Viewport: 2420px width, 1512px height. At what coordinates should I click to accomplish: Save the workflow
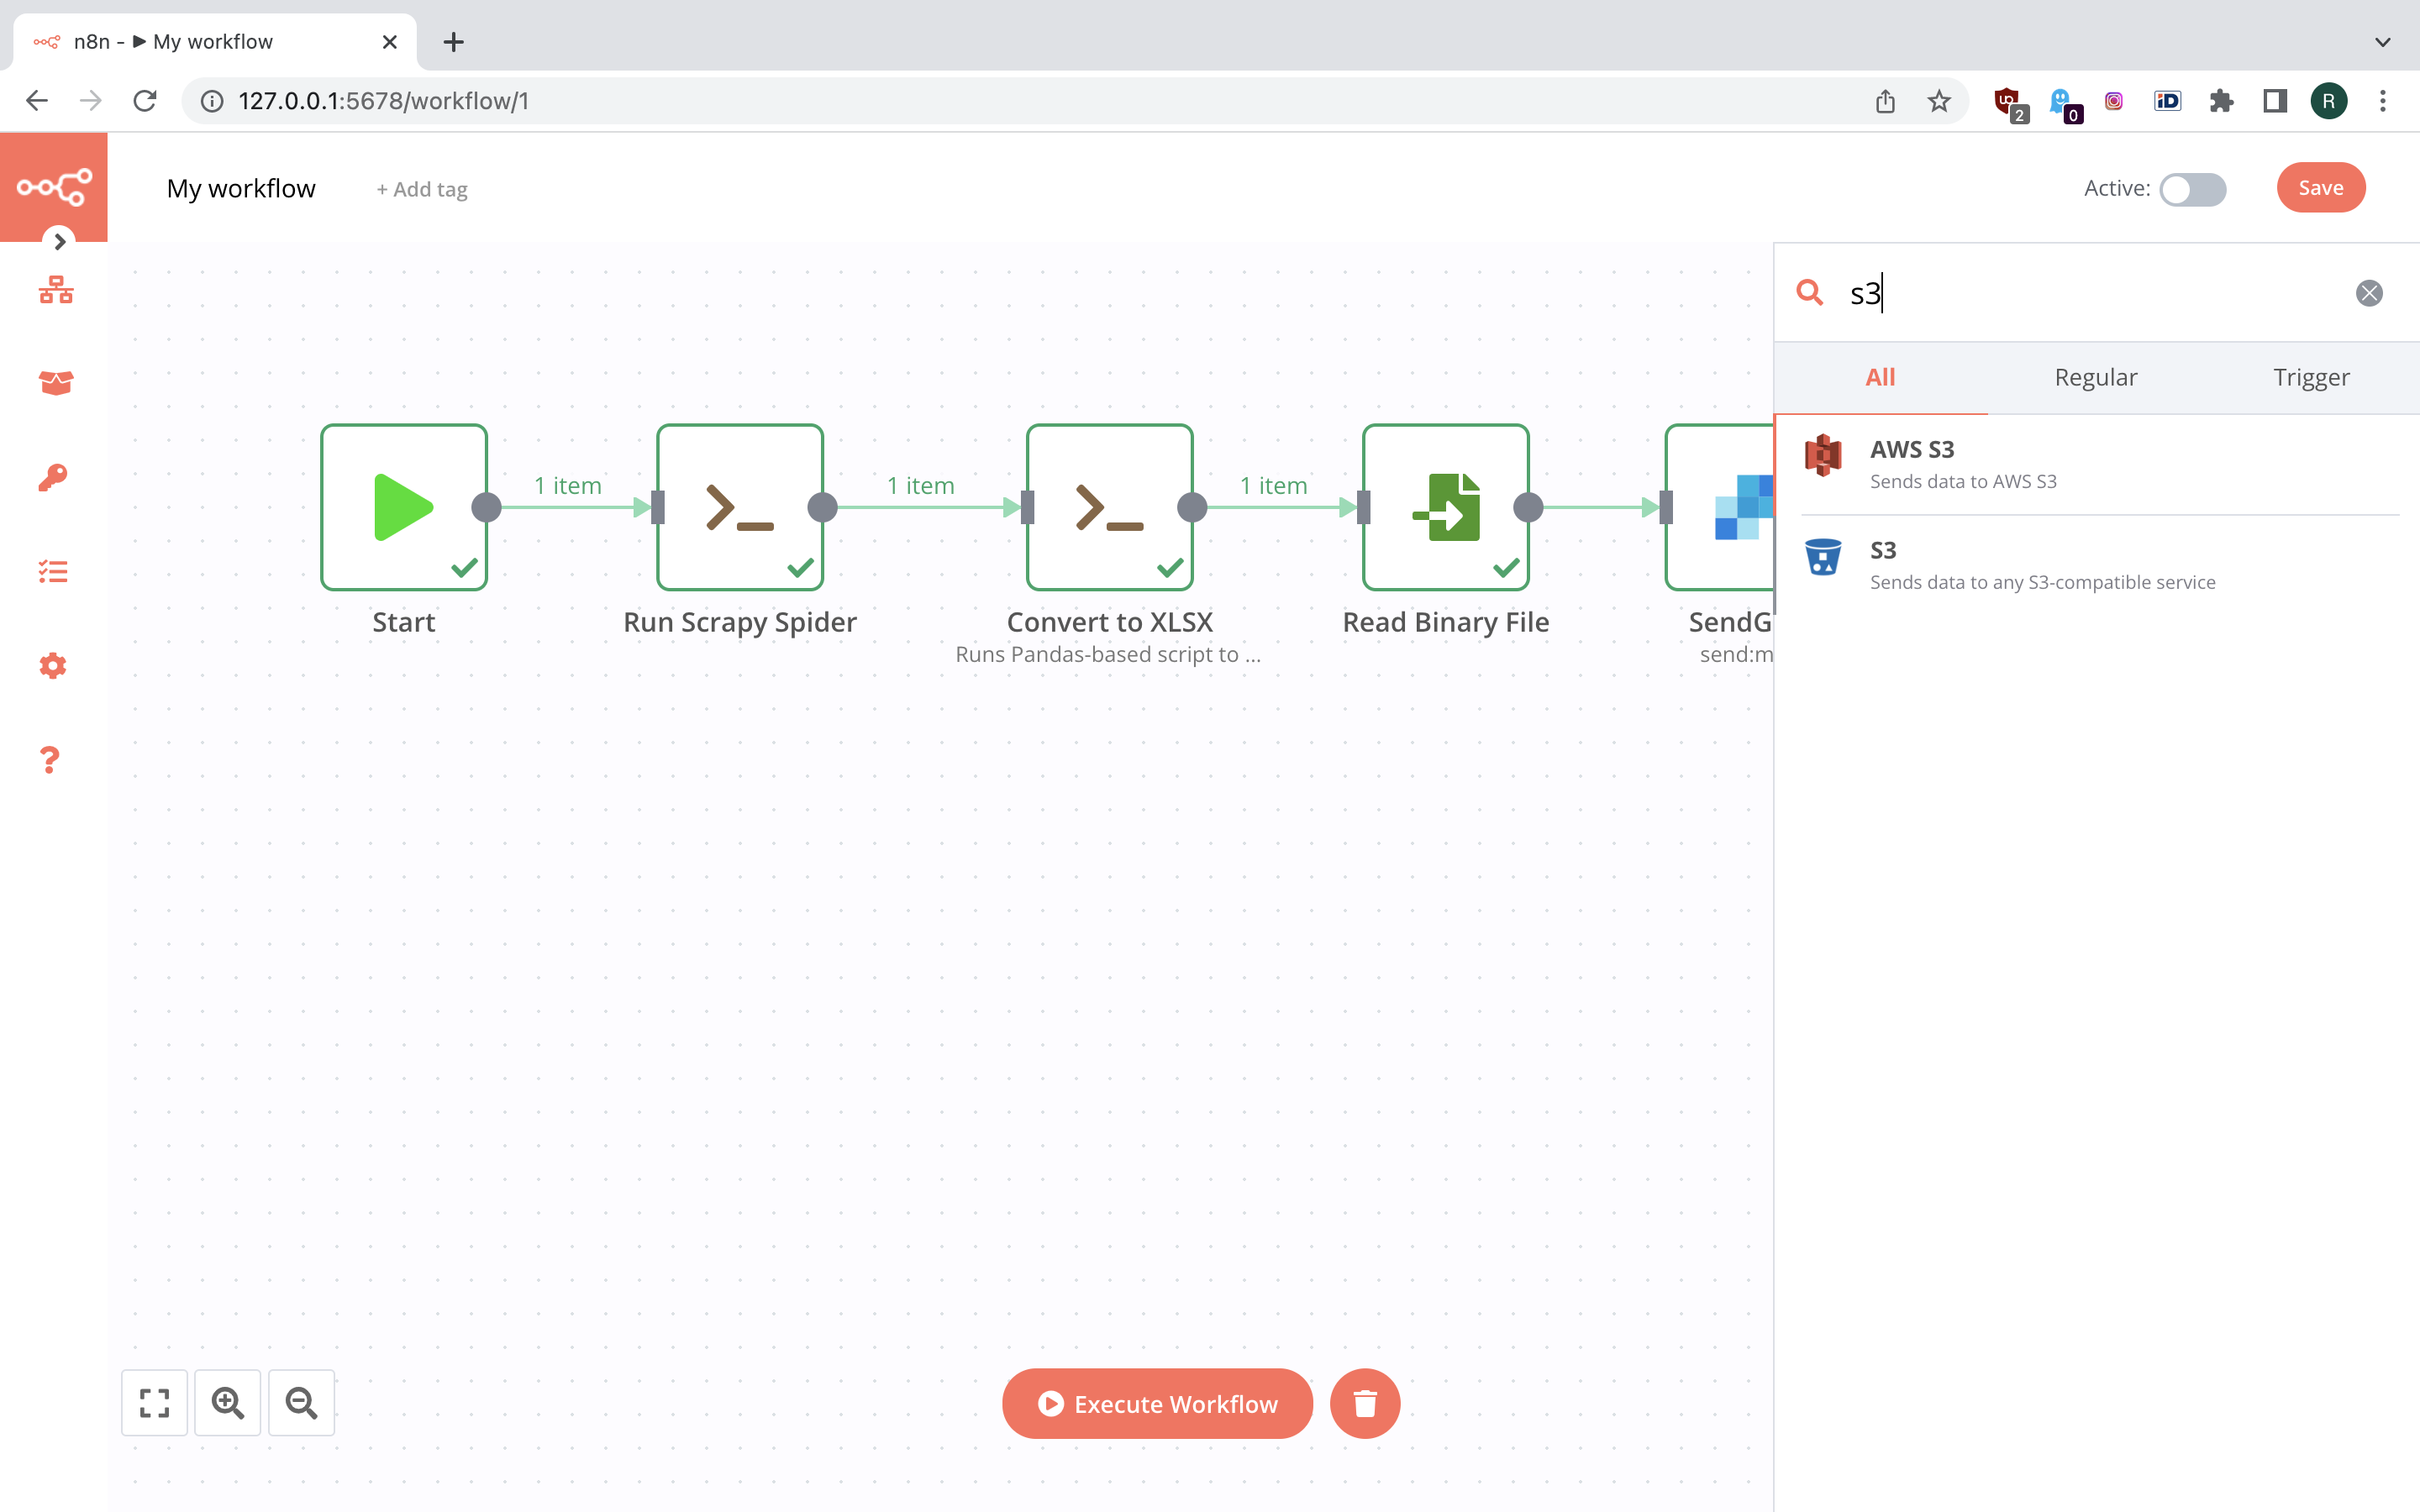click(x=2320, y=187)
